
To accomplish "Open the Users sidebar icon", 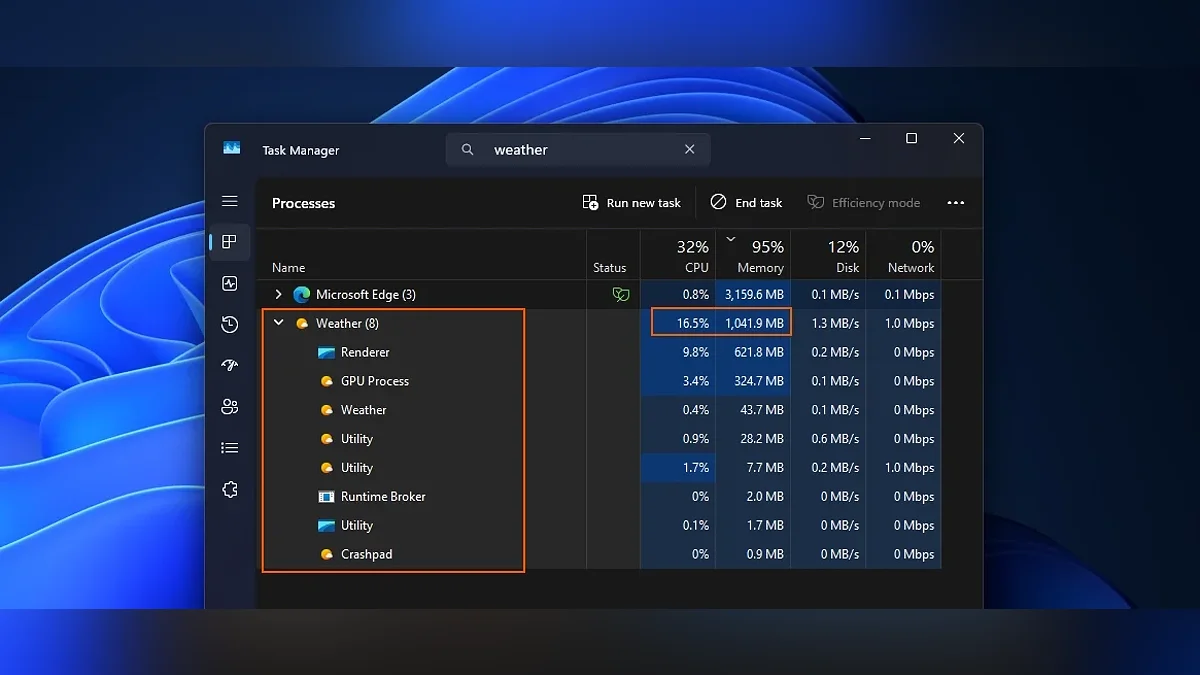I will click(230, 406).
